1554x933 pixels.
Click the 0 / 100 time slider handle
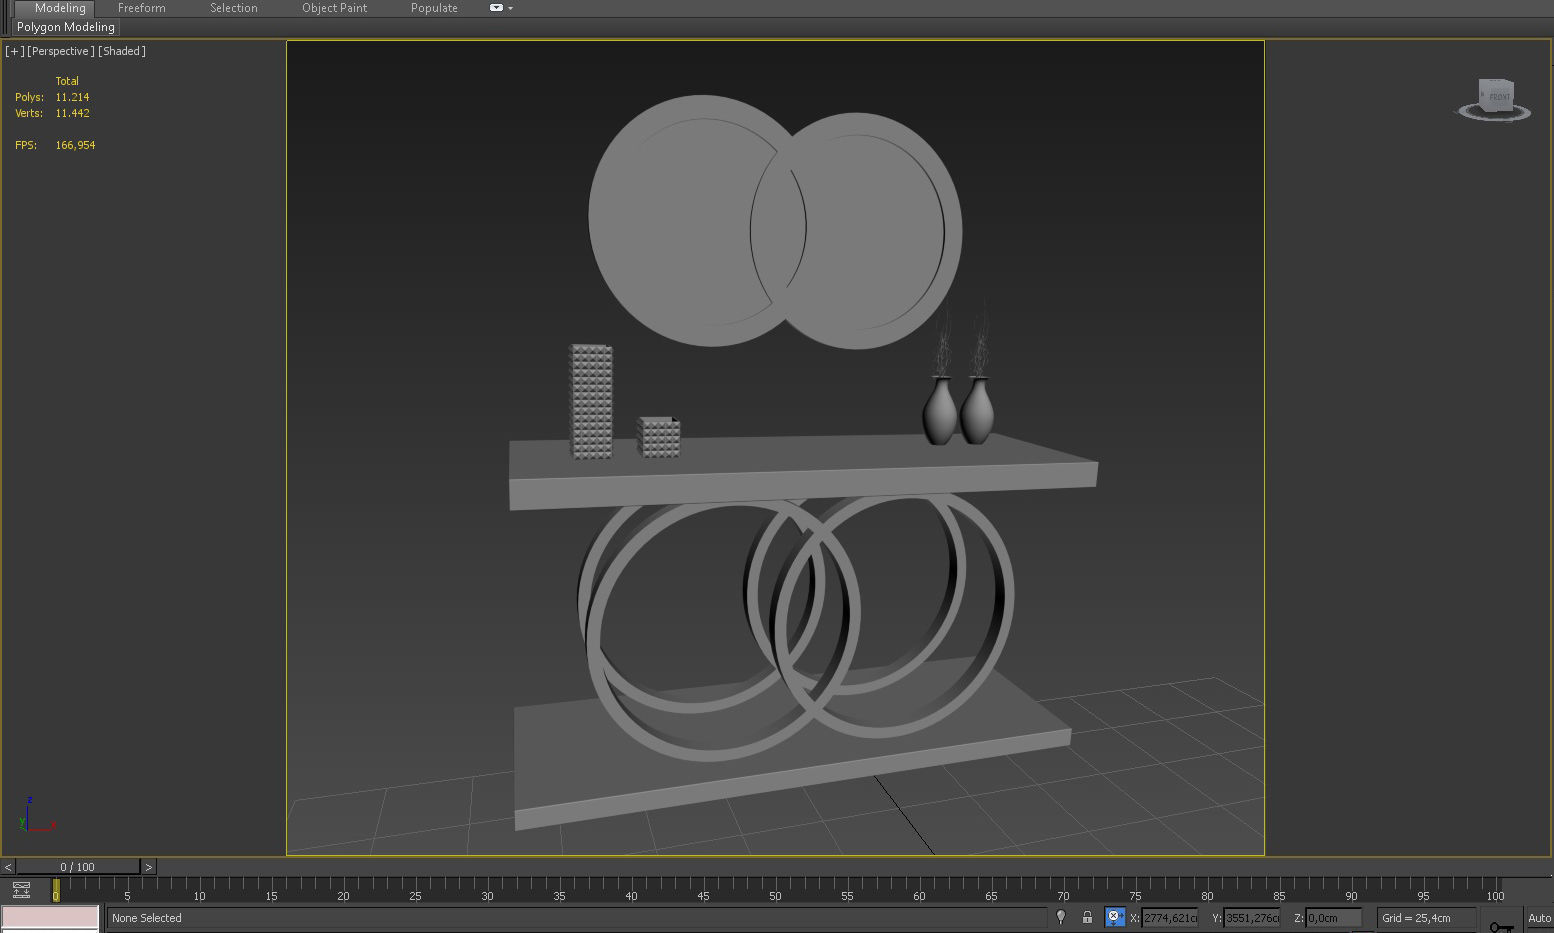click(x=78, y=867)
